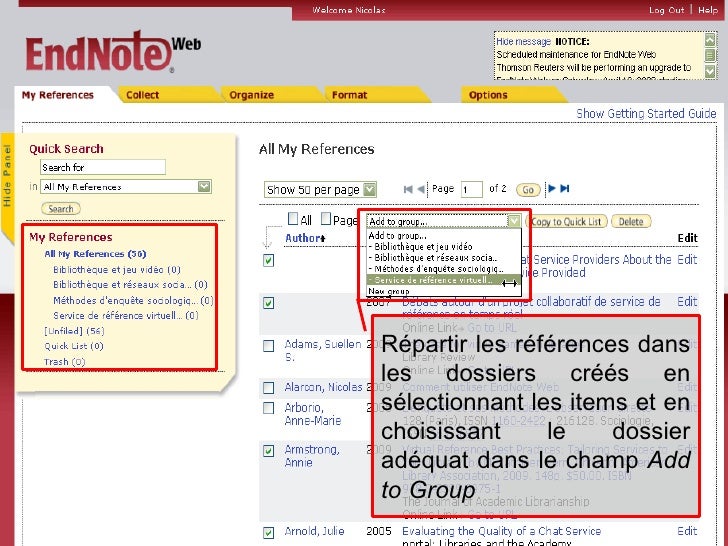728x546 pixels.
Task: Go to next page arrow icon
Action: (x=552, y=188)
